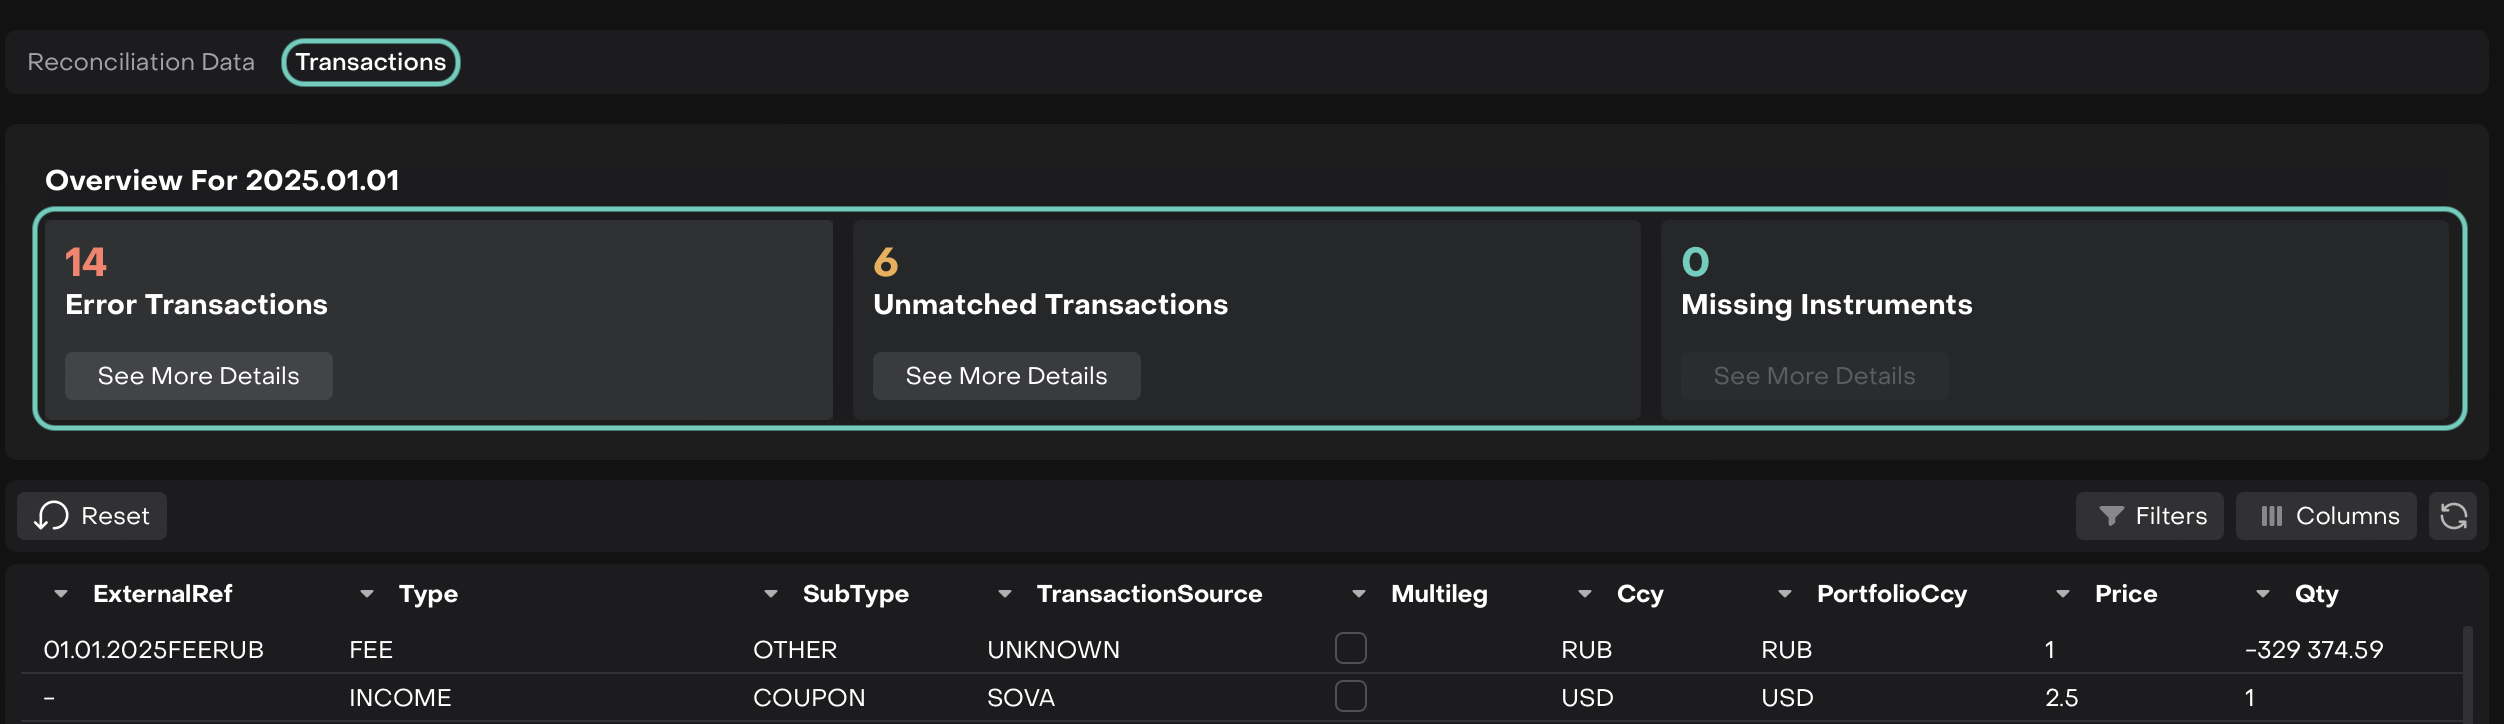
Task: Switch to Reconciliation Data tab
Action: (x=141, y=62)
